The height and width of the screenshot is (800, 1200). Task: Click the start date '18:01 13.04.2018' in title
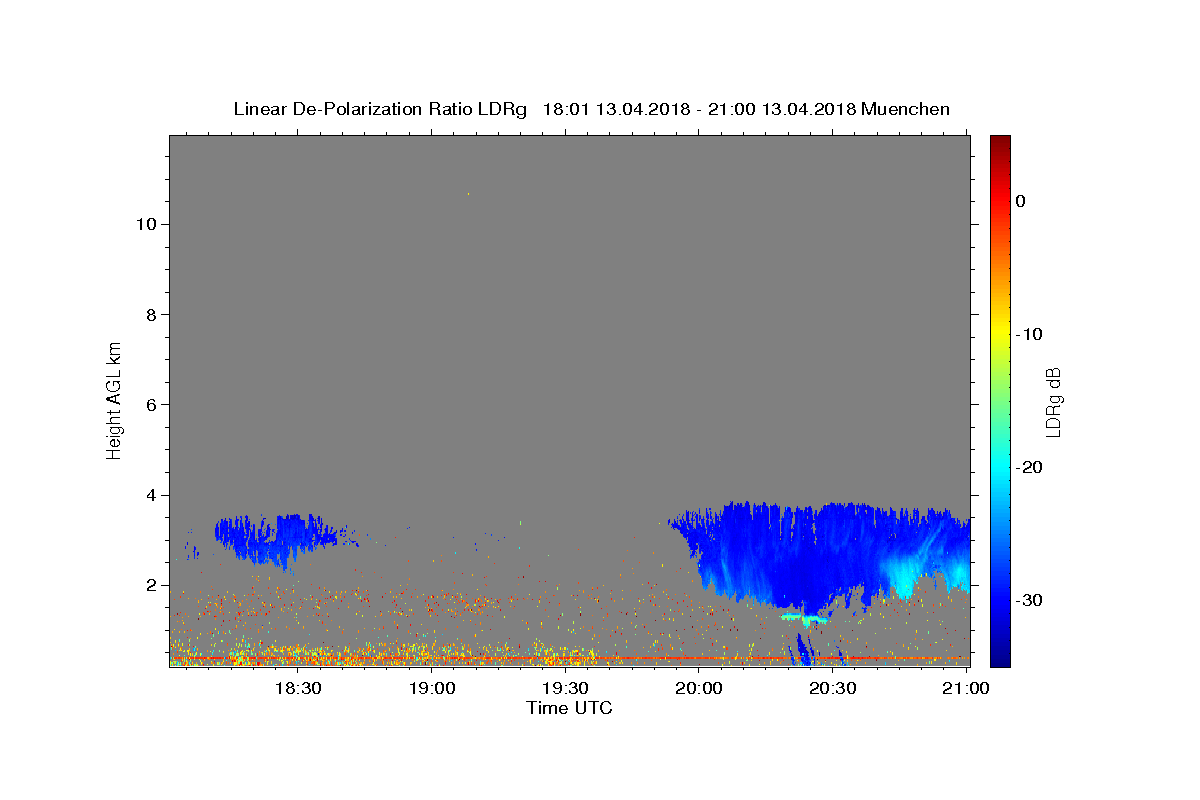[x=616, y=109]
